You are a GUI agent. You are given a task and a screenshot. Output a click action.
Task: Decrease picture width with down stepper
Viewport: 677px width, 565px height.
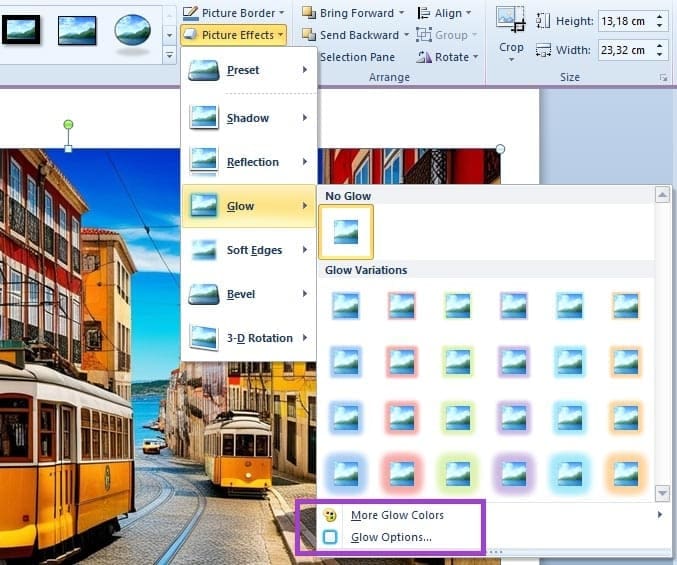pyautogui.click(x=659, y=55)
